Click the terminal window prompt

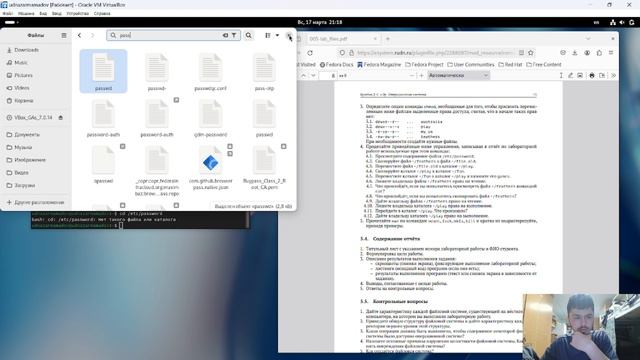pos(121,225)
